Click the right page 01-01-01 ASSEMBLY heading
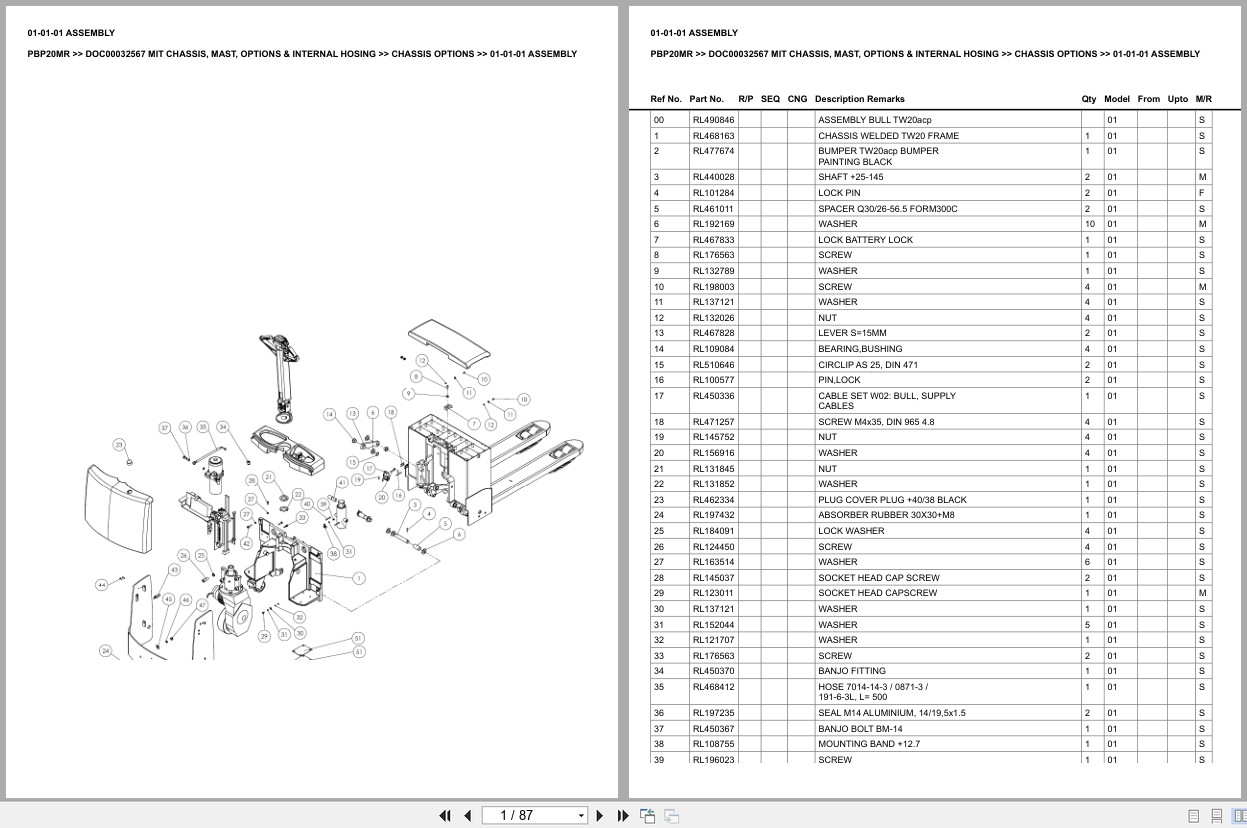The width and height of the screenshot is (1247, 828). [x=694, y=33]
